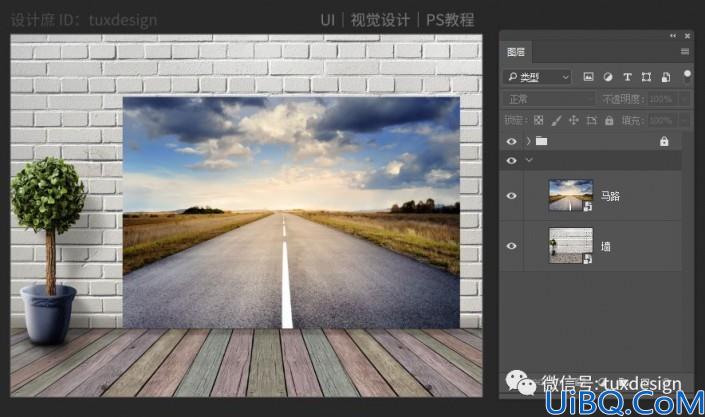Hide the 马路 layer
Image resolution: width=705 pixels, height=417 pixels.
[x=511, y=196]
